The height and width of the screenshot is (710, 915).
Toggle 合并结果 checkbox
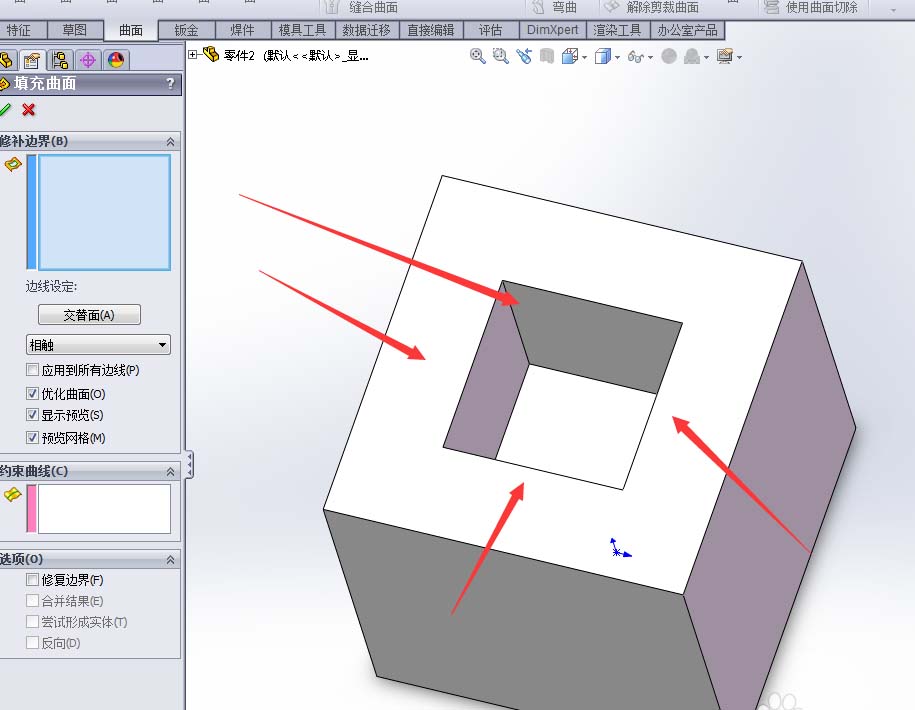[x=33, y=600]
